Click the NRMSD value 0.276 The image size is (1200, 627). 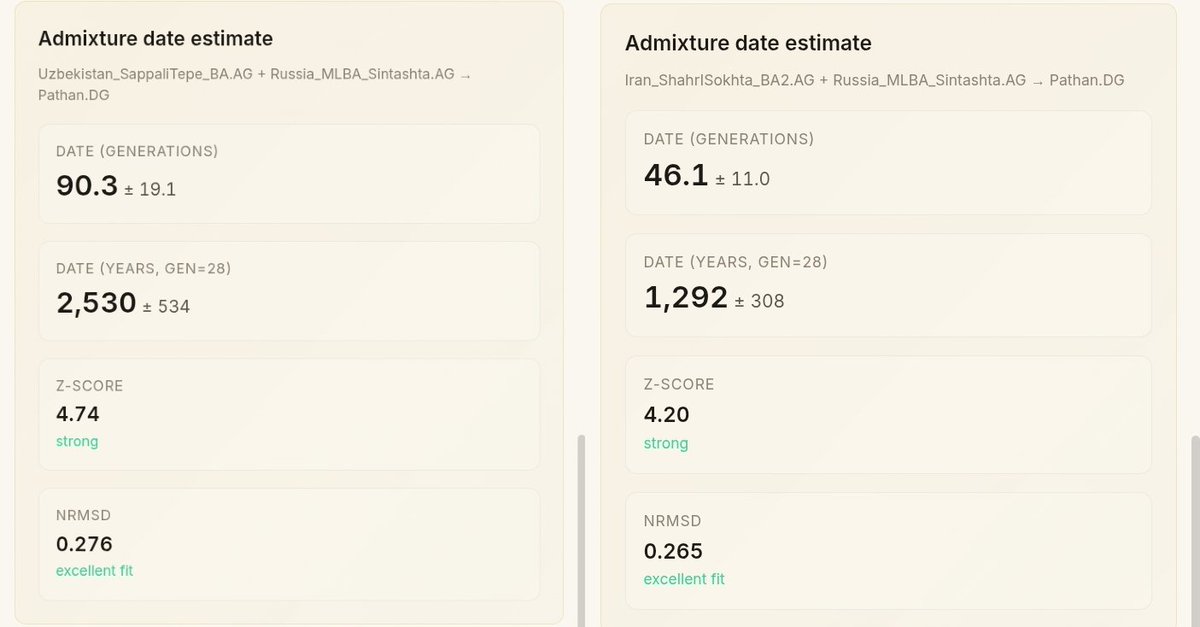click(84, 544)
